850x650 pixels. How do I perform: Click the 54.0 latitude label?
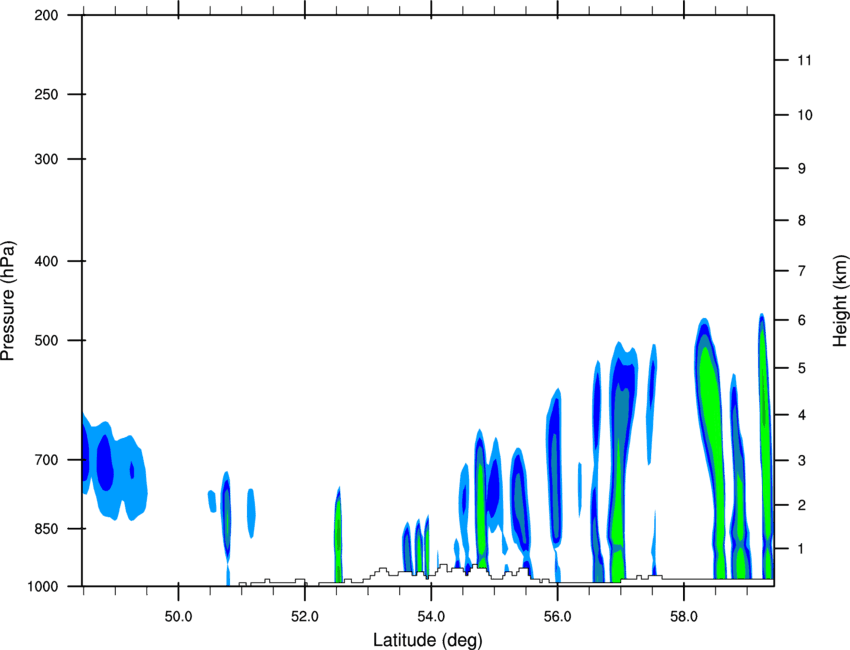pyautogui.click(x=432, y=617)
